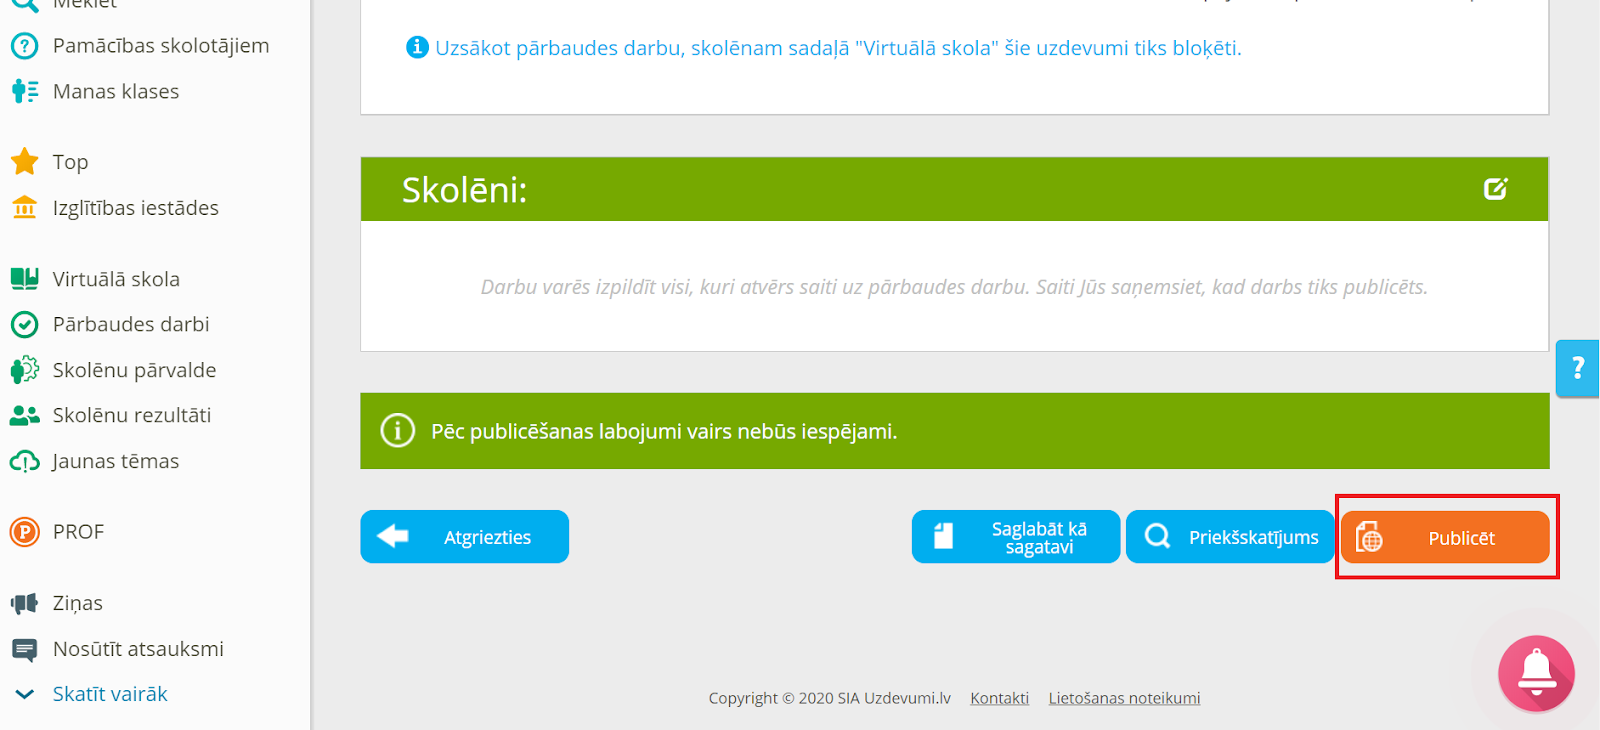
Task: Open the Lietošanas noteikumi footer link
Action: (1124, 698)
